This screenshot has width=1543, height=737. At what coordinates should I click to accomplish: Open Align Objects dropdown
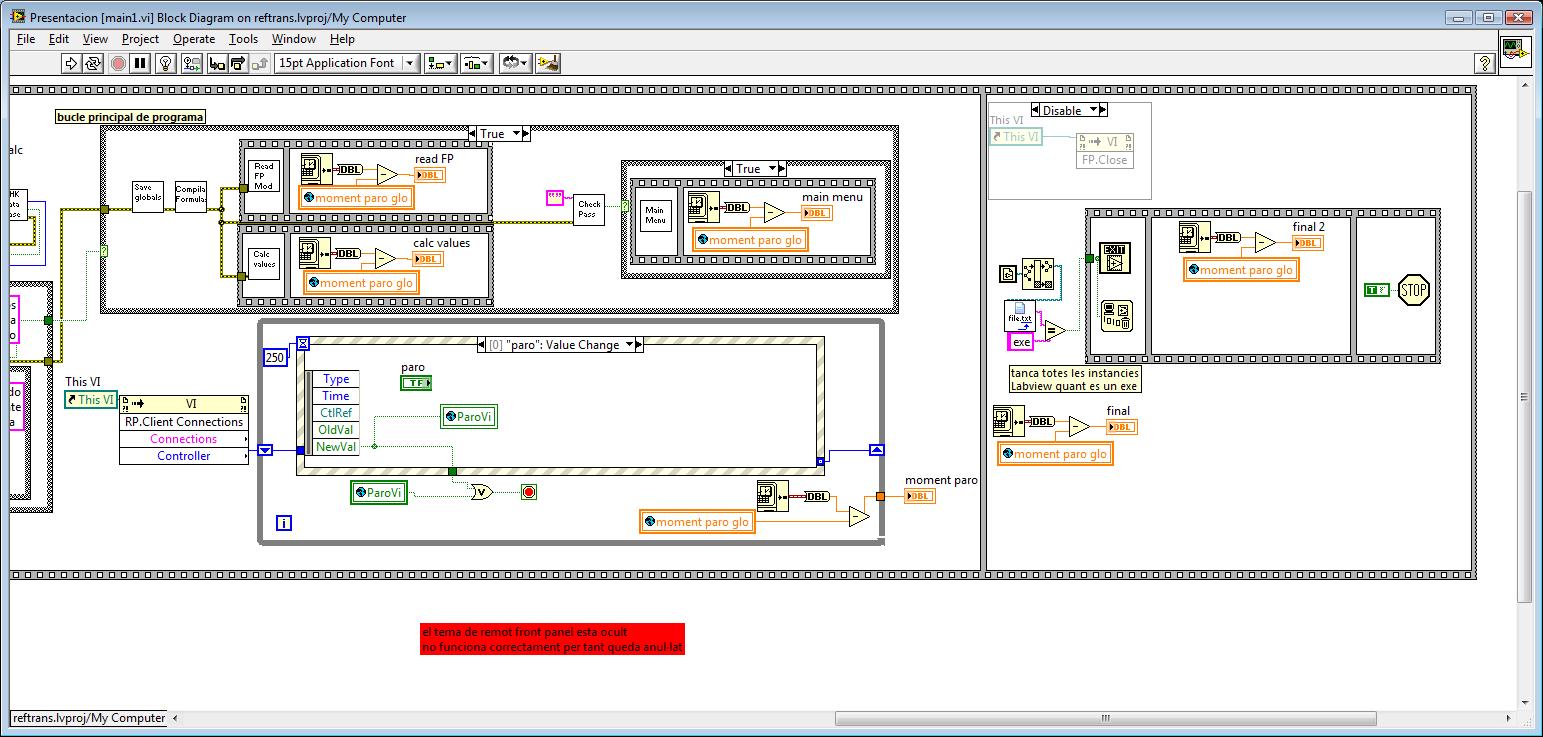(439, 63)
